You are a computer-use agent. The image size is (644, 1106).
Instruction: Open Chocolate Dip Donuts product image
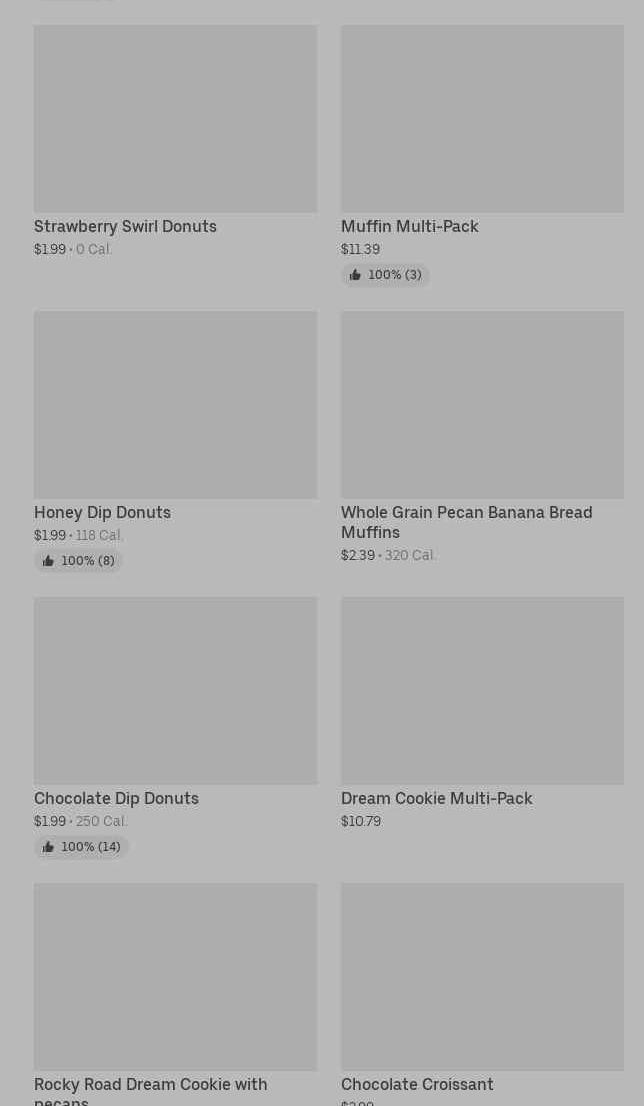click(x=175, y=690)
